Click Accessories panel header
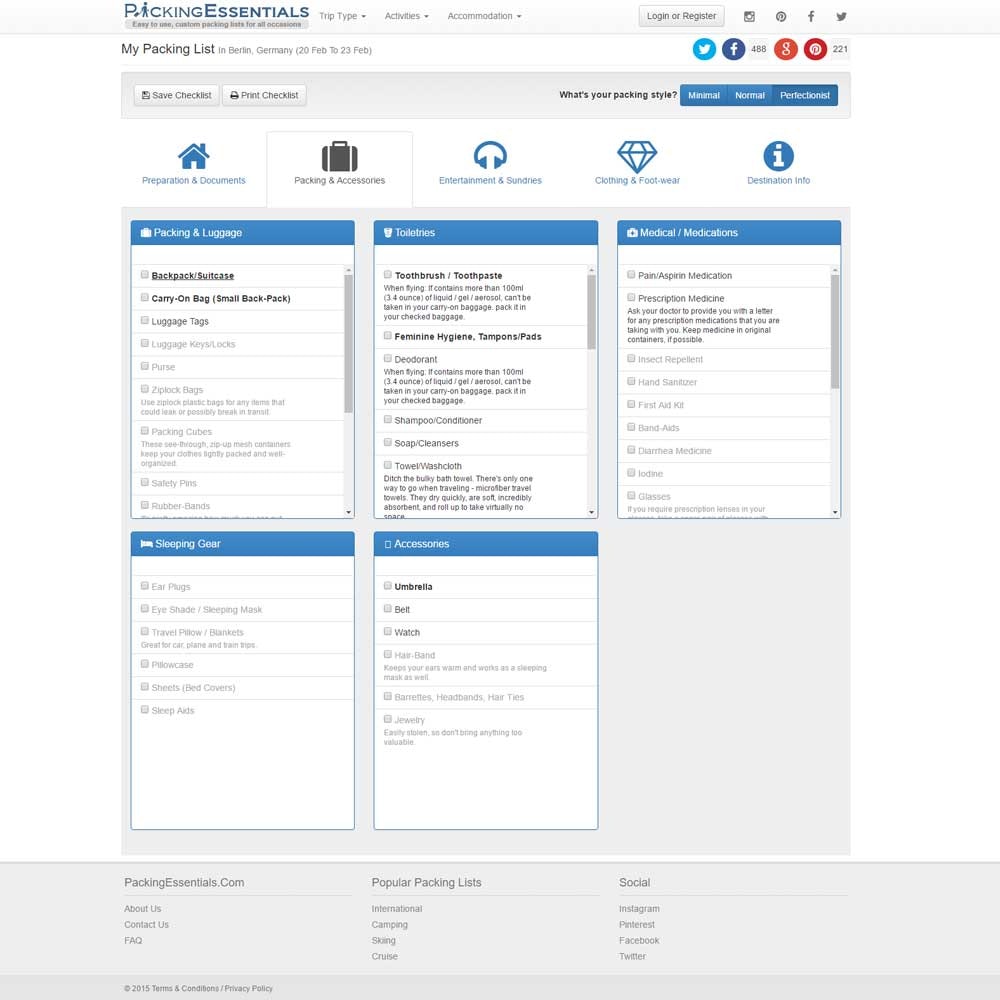This screenshot has width=1000, height=1000. (x=485, y=544)
